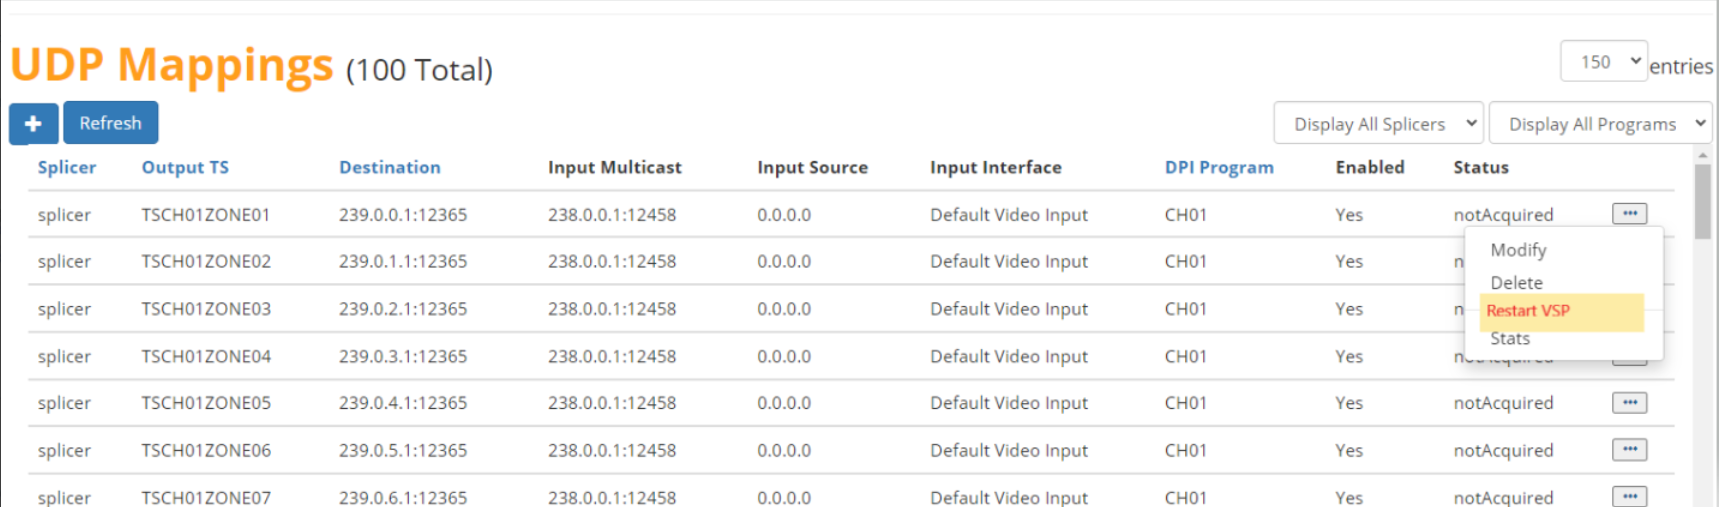Select Restart VSP in the context menu

click(x=1528, y=311)
